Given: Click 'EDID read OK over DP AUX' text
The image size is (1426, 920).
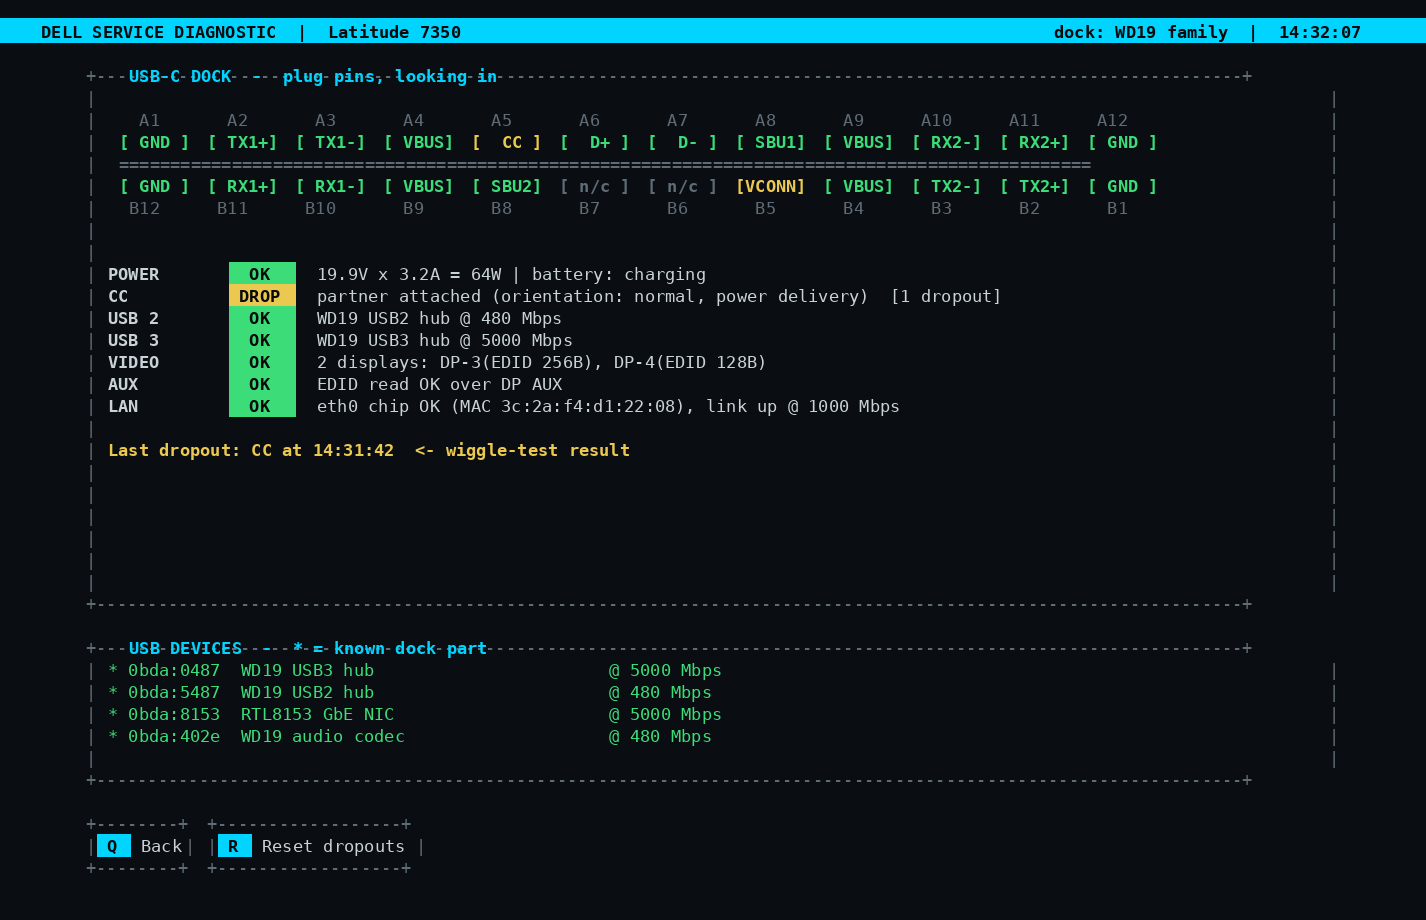Looking at the screenshot, I should pos(439,384).
